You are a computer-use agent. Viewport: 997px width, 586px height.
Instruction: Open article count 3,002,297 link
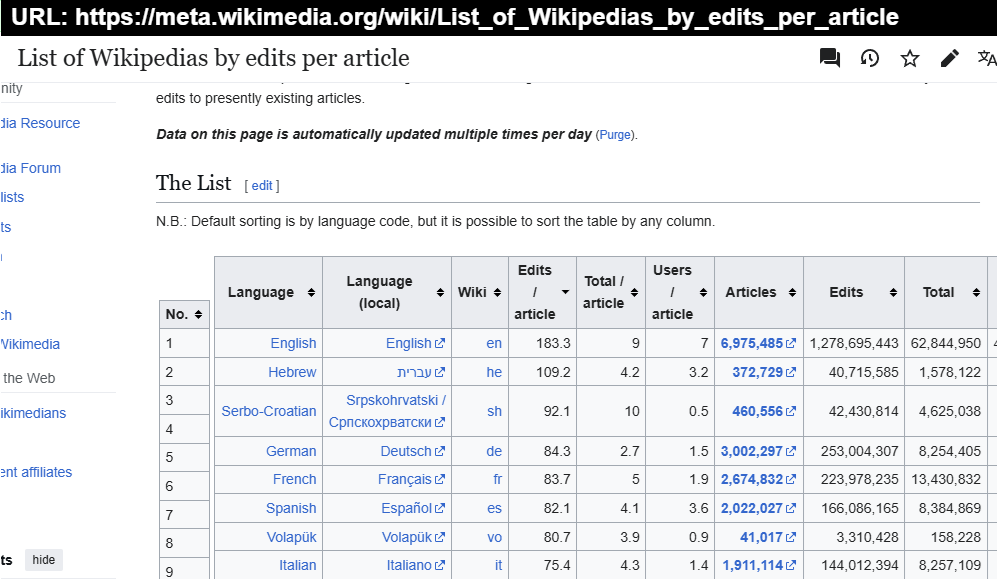[x=758, y=451]
